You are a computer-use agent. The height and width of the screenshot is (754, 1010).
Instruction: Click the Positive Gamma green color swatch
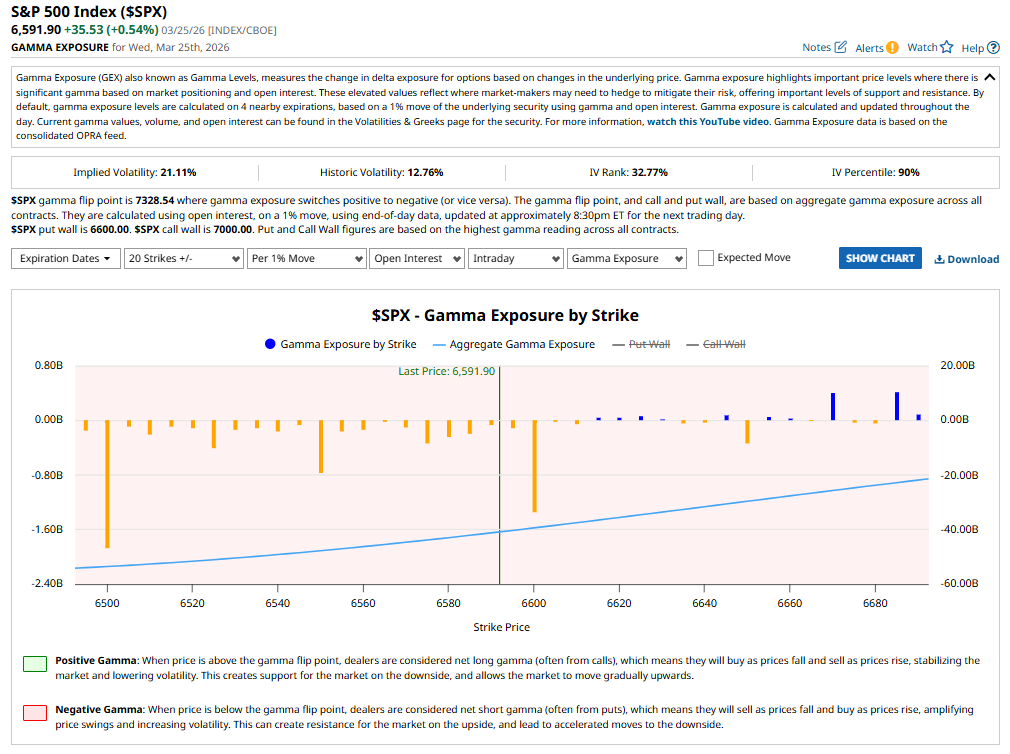35,664
